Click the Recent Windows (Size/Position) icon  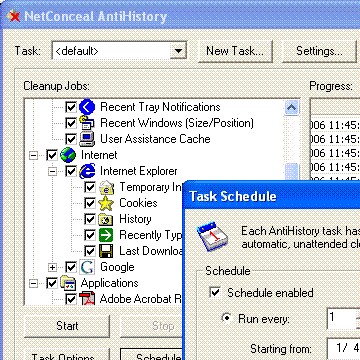pyautogui.click(x=87, y=123)
